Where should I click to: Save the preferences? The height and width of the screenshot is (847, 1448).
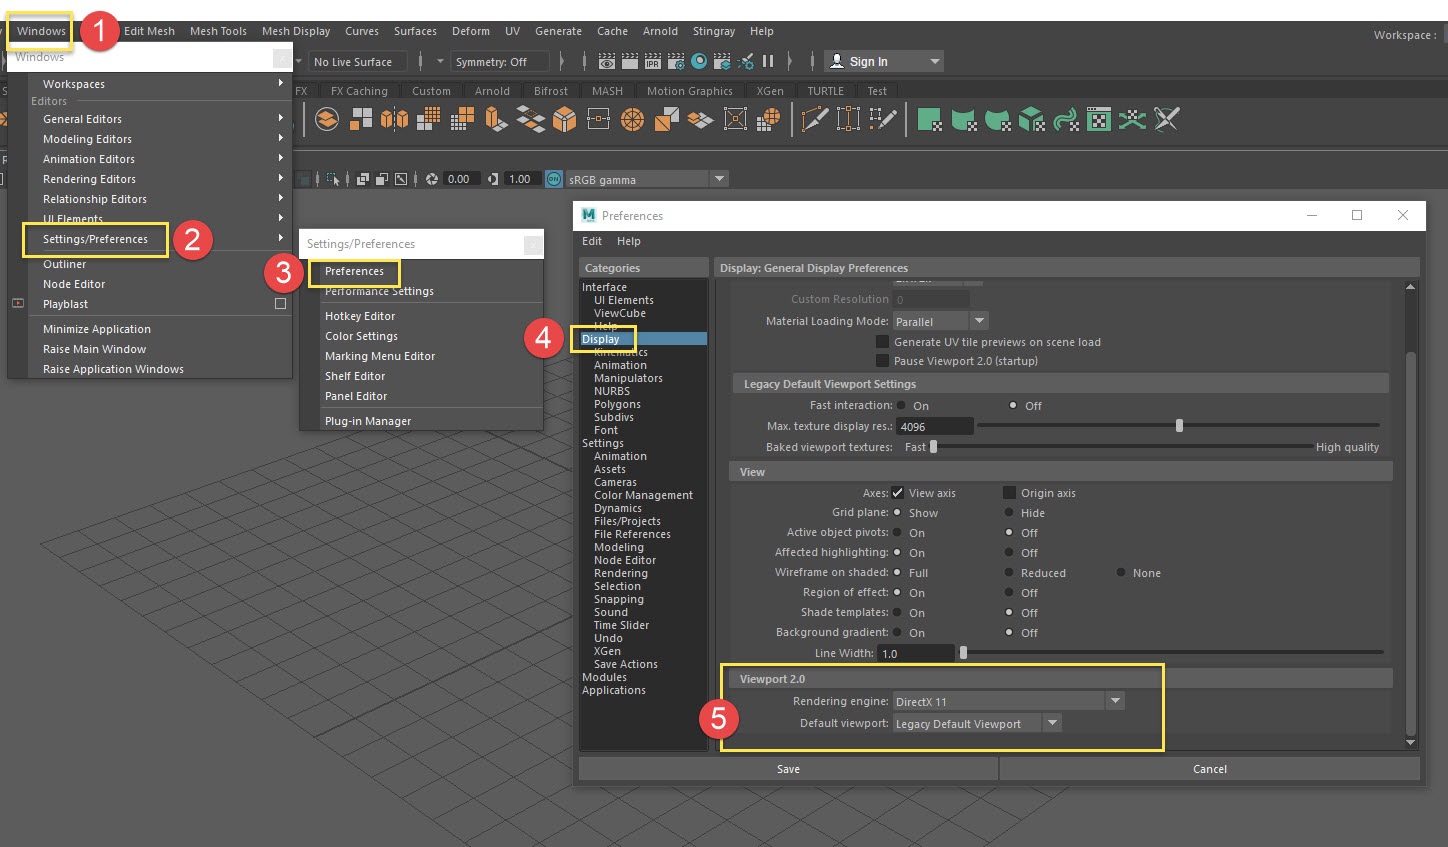(788, 768)
